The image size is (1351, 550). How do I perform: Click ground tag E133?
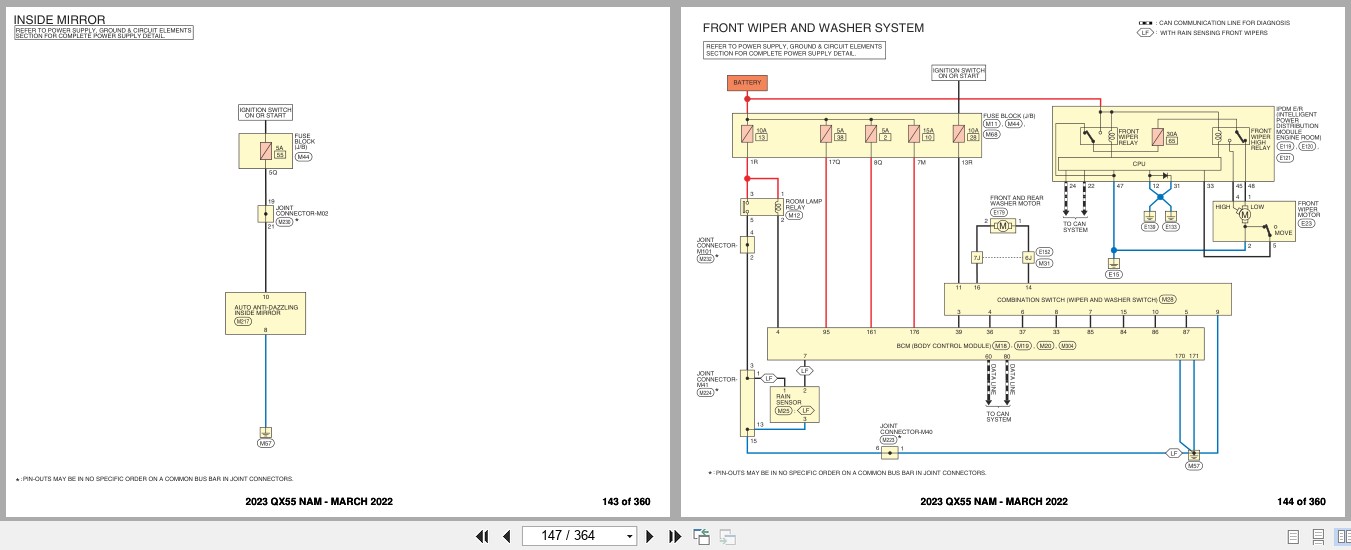1171,227
